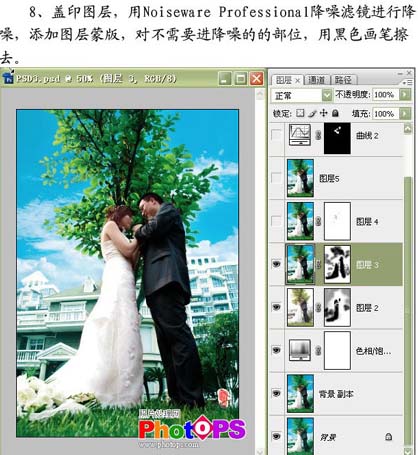418x455 pixels.
Task: Show 图层5 by clicking its visibility box
Action: (276, 178)
